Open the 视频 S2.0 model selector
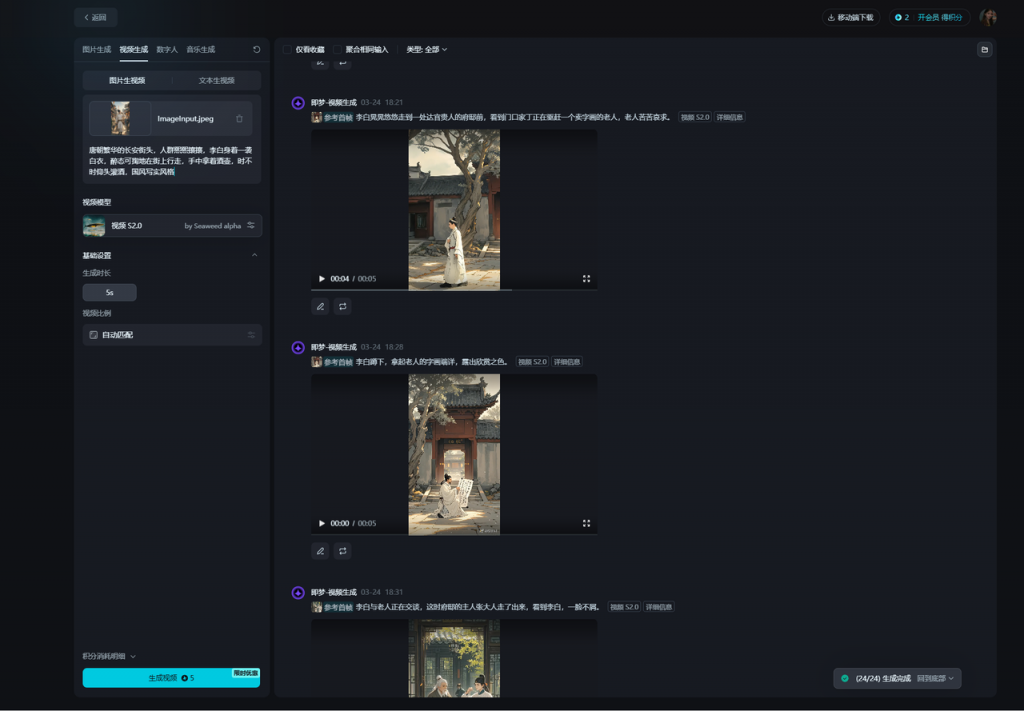 [172, 225]
